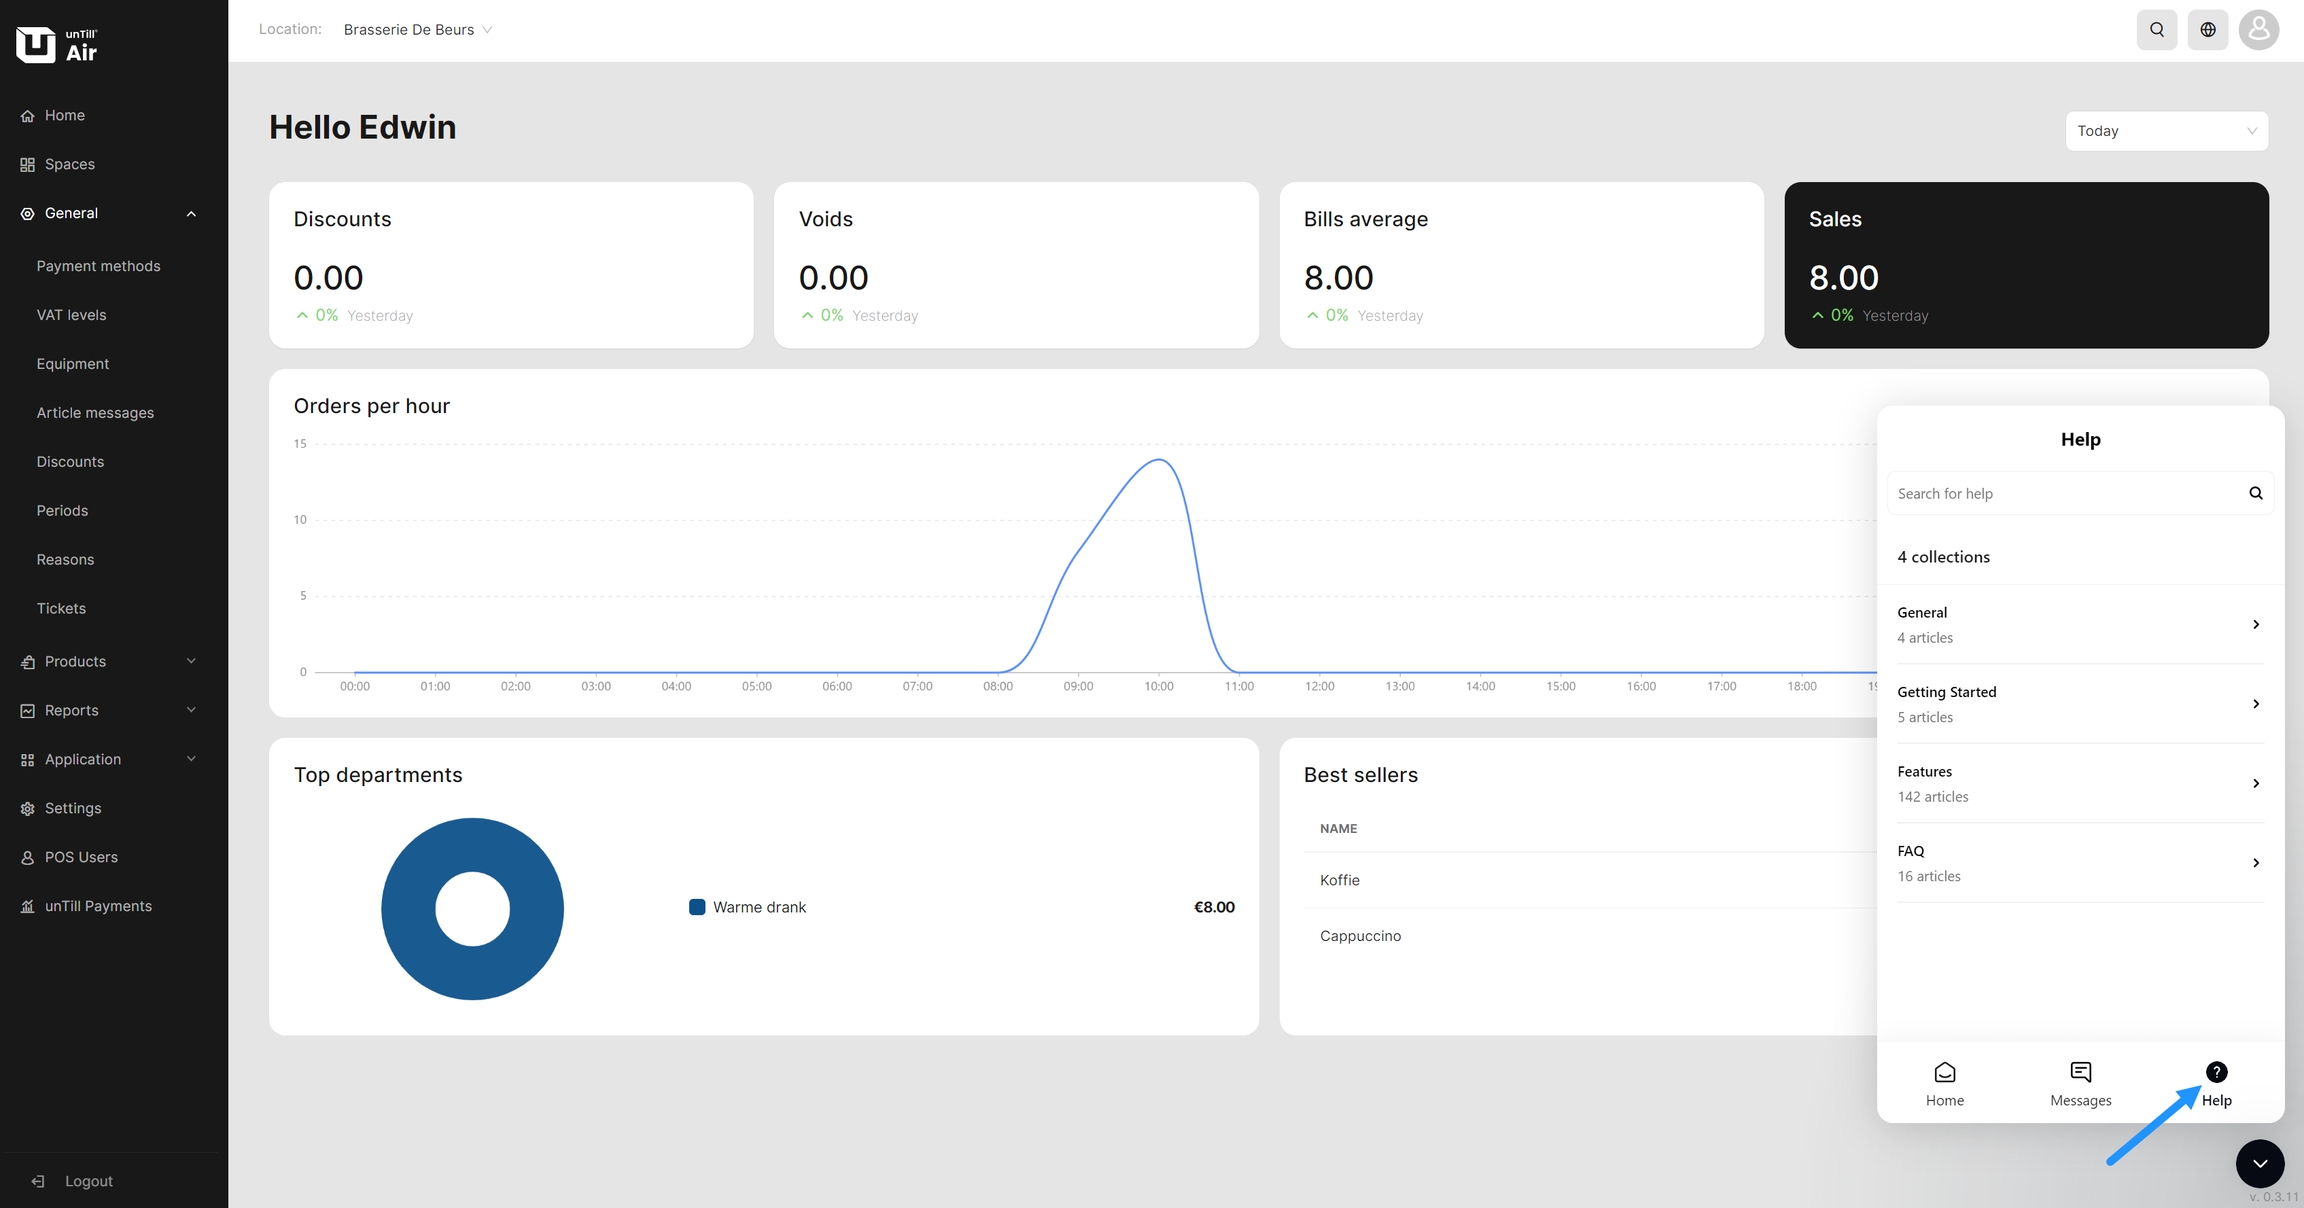The width and height of the screenshot is (2304, 1208).
Task: Open the language globe icon
Action: click(2208, 30)
